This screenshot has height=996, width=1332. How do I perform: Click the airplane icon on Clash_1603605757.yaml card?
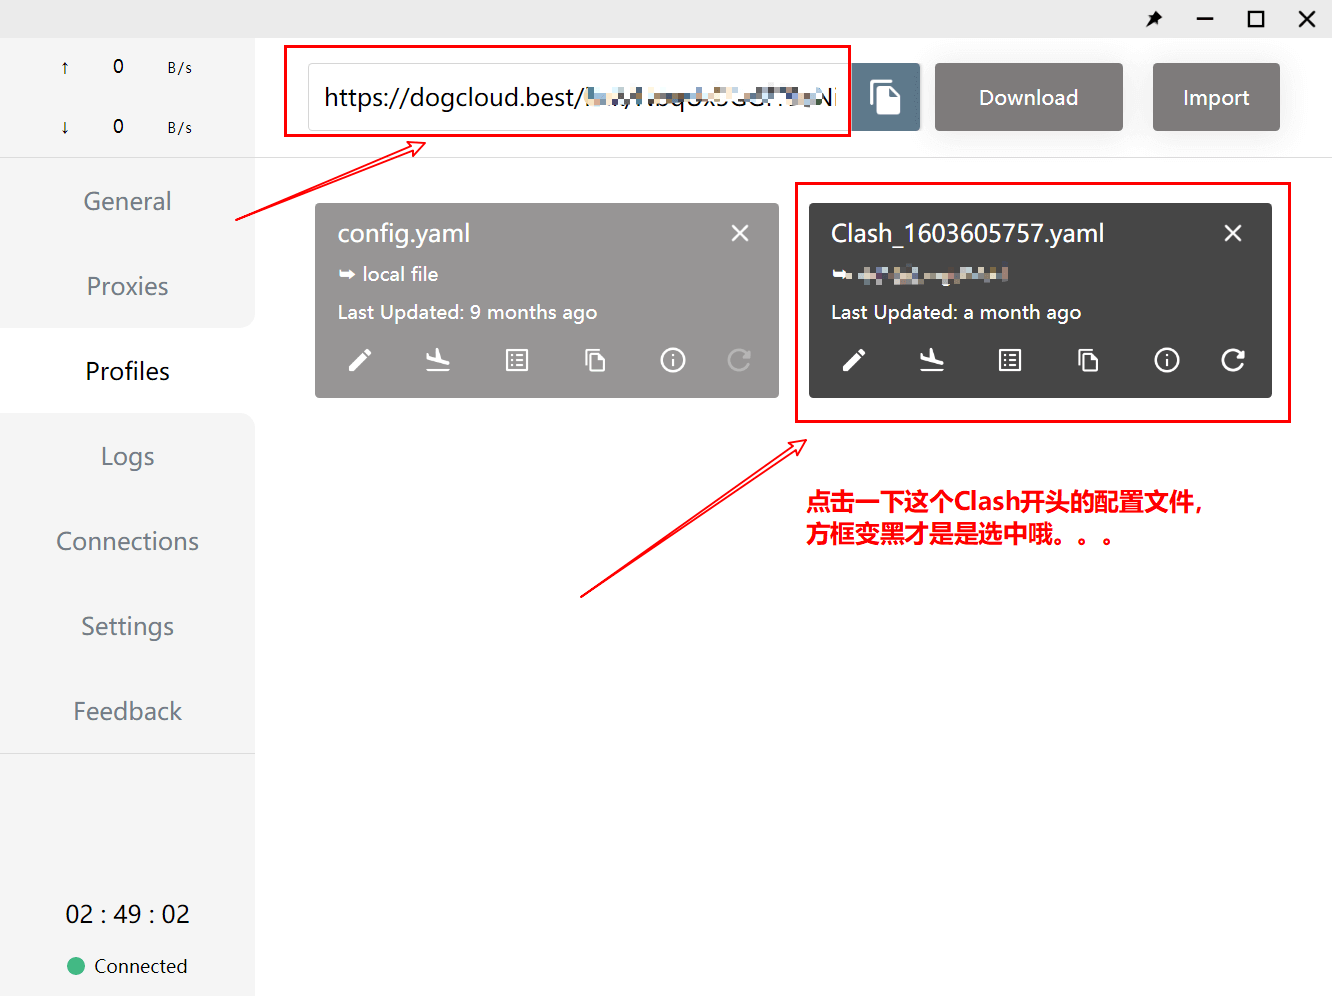point(932,360)
